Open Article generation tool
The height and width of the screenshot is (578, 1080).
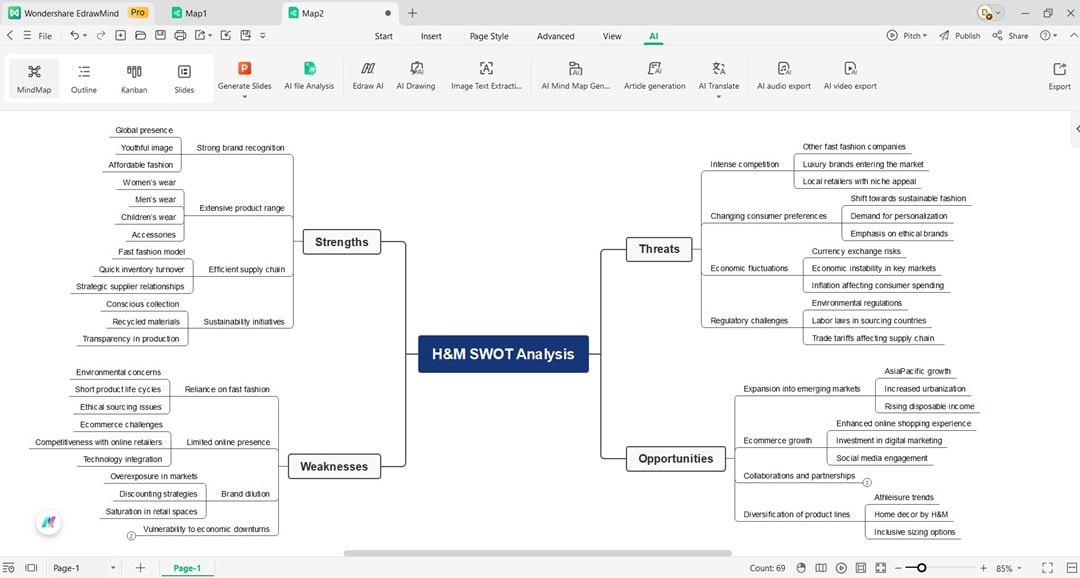(x=654, y=76)
